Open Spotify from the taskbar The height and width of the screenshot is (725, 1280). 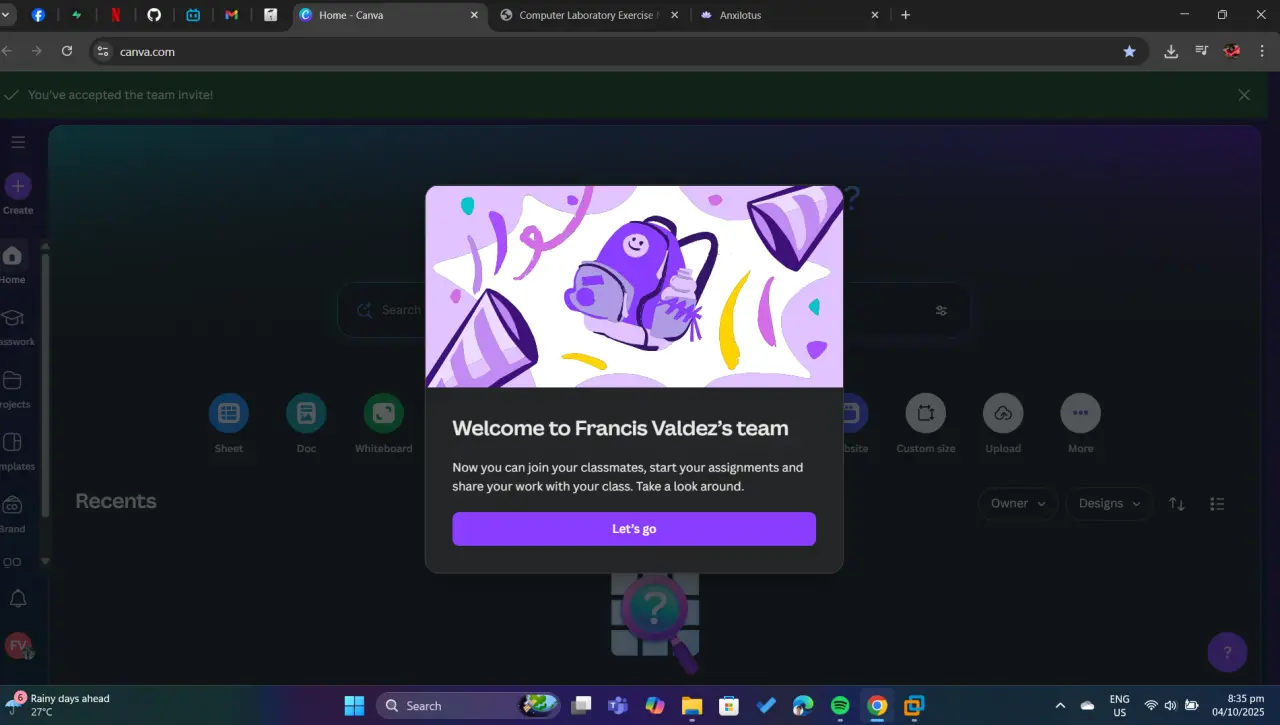pos(840,705)
